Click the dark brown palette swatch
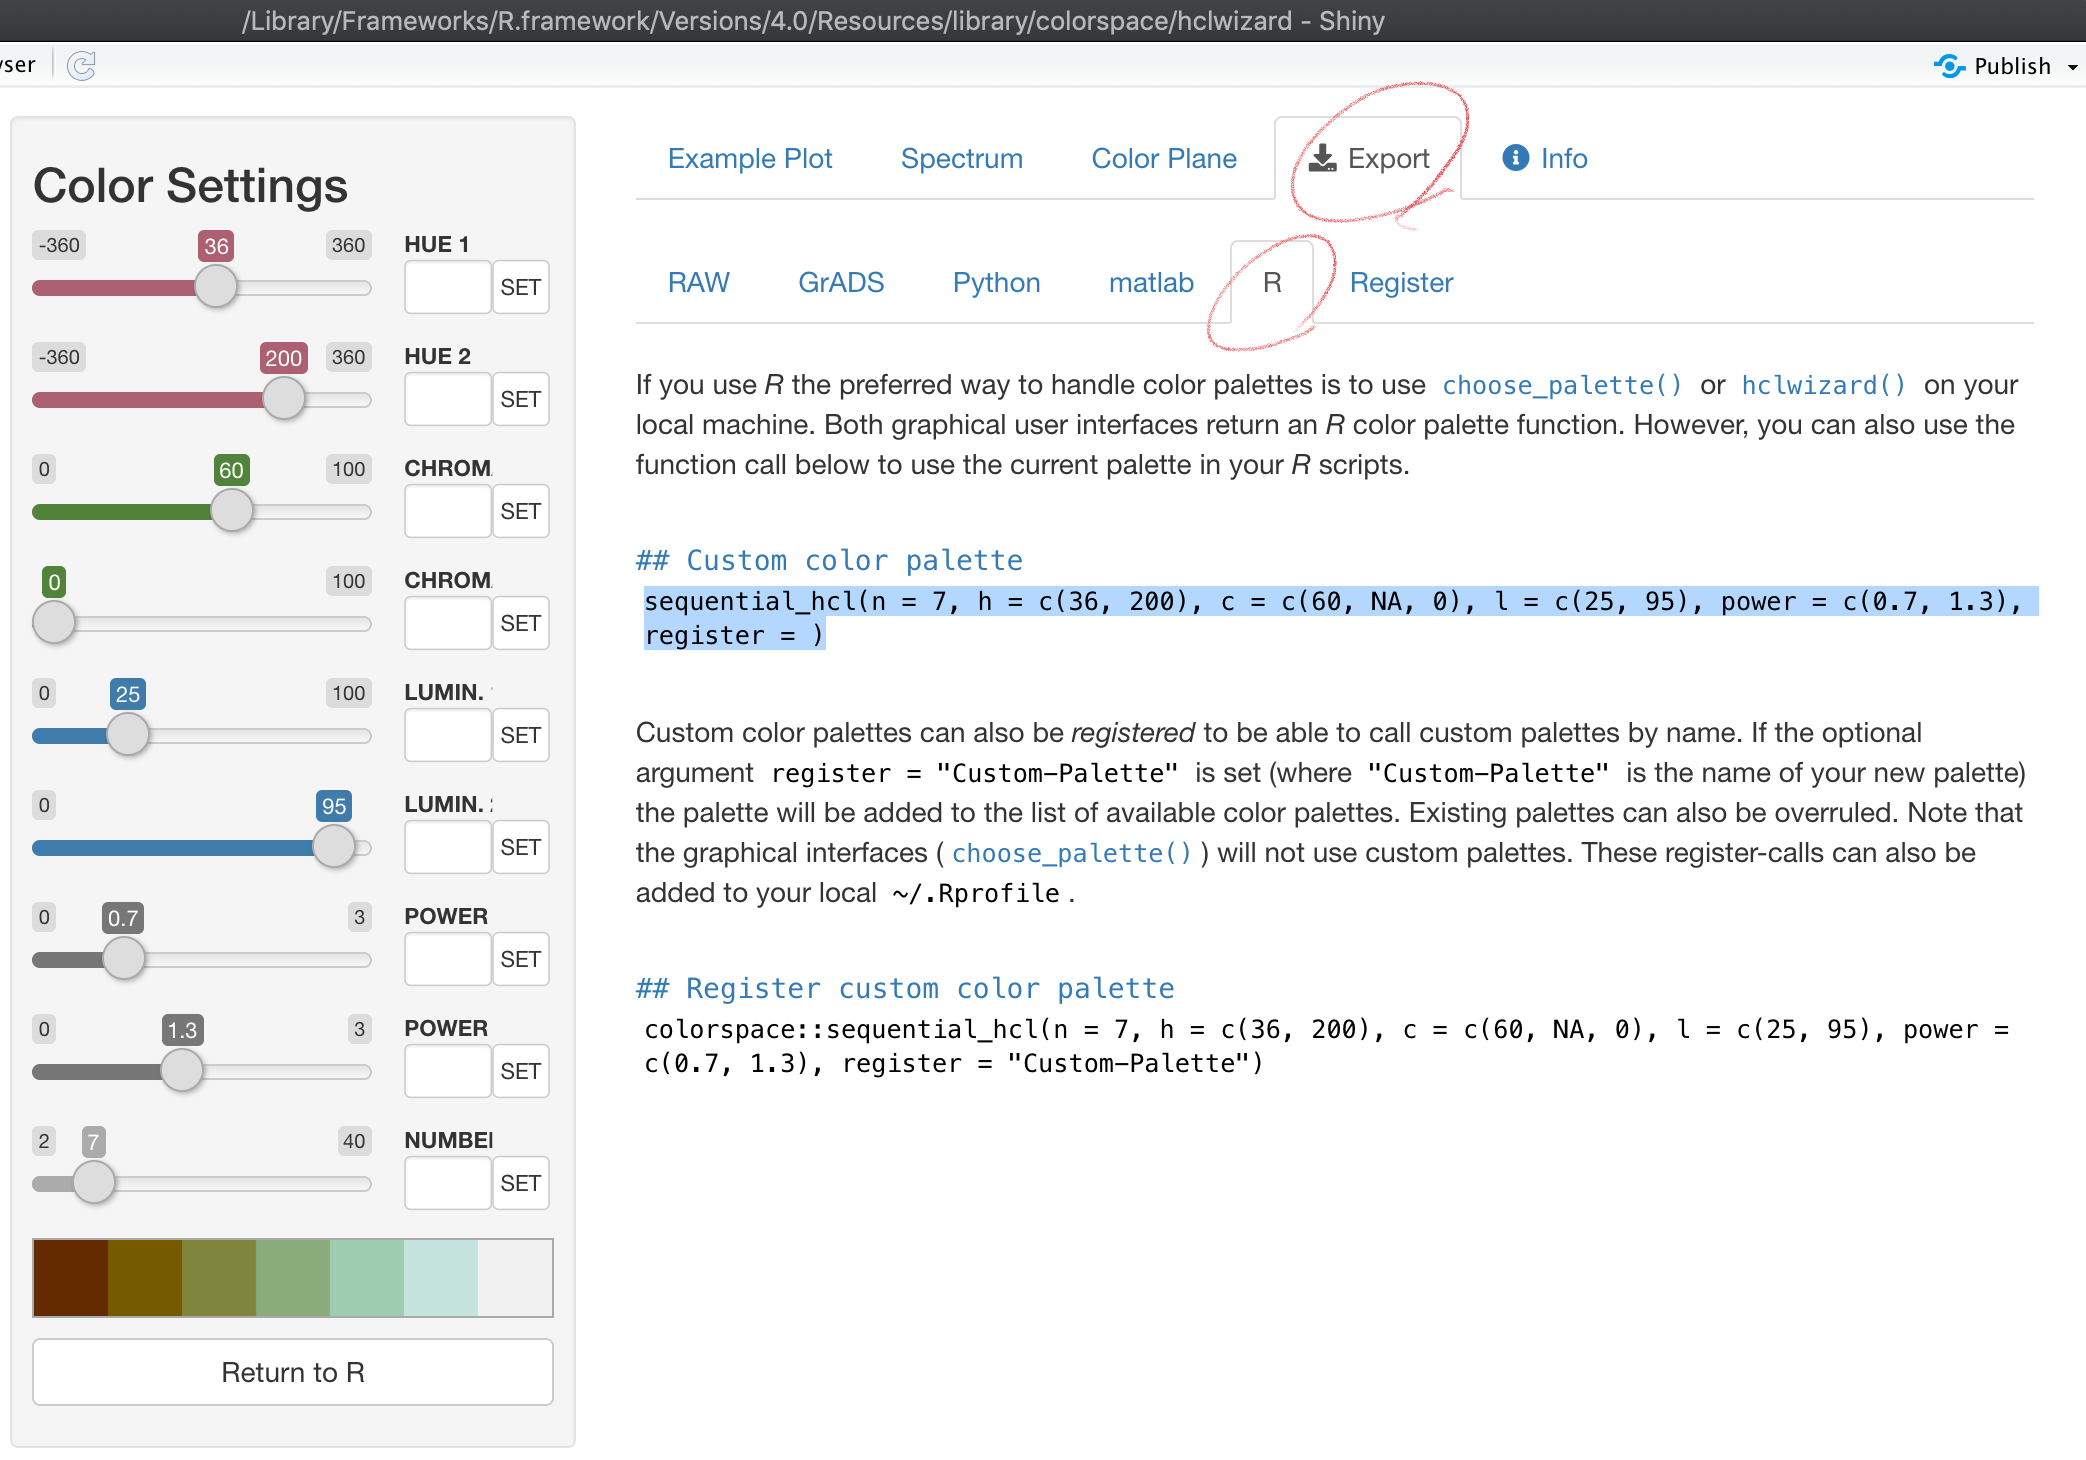The image size is (2086, 1460). pos(70,1277)
